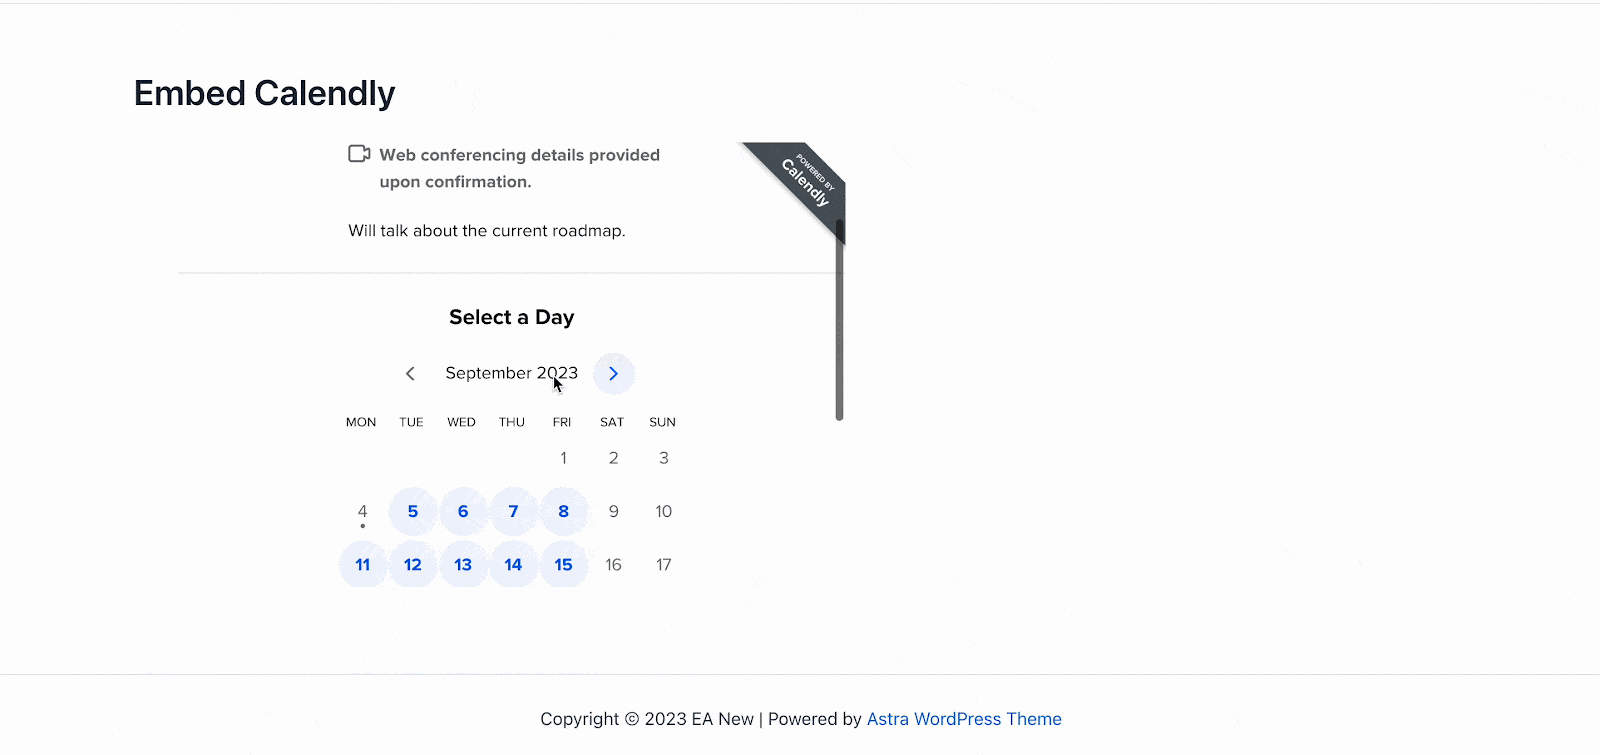The image size is (1600, 755).
Task: Pick September 14 under Thursday
Action: tap(513, 564)
